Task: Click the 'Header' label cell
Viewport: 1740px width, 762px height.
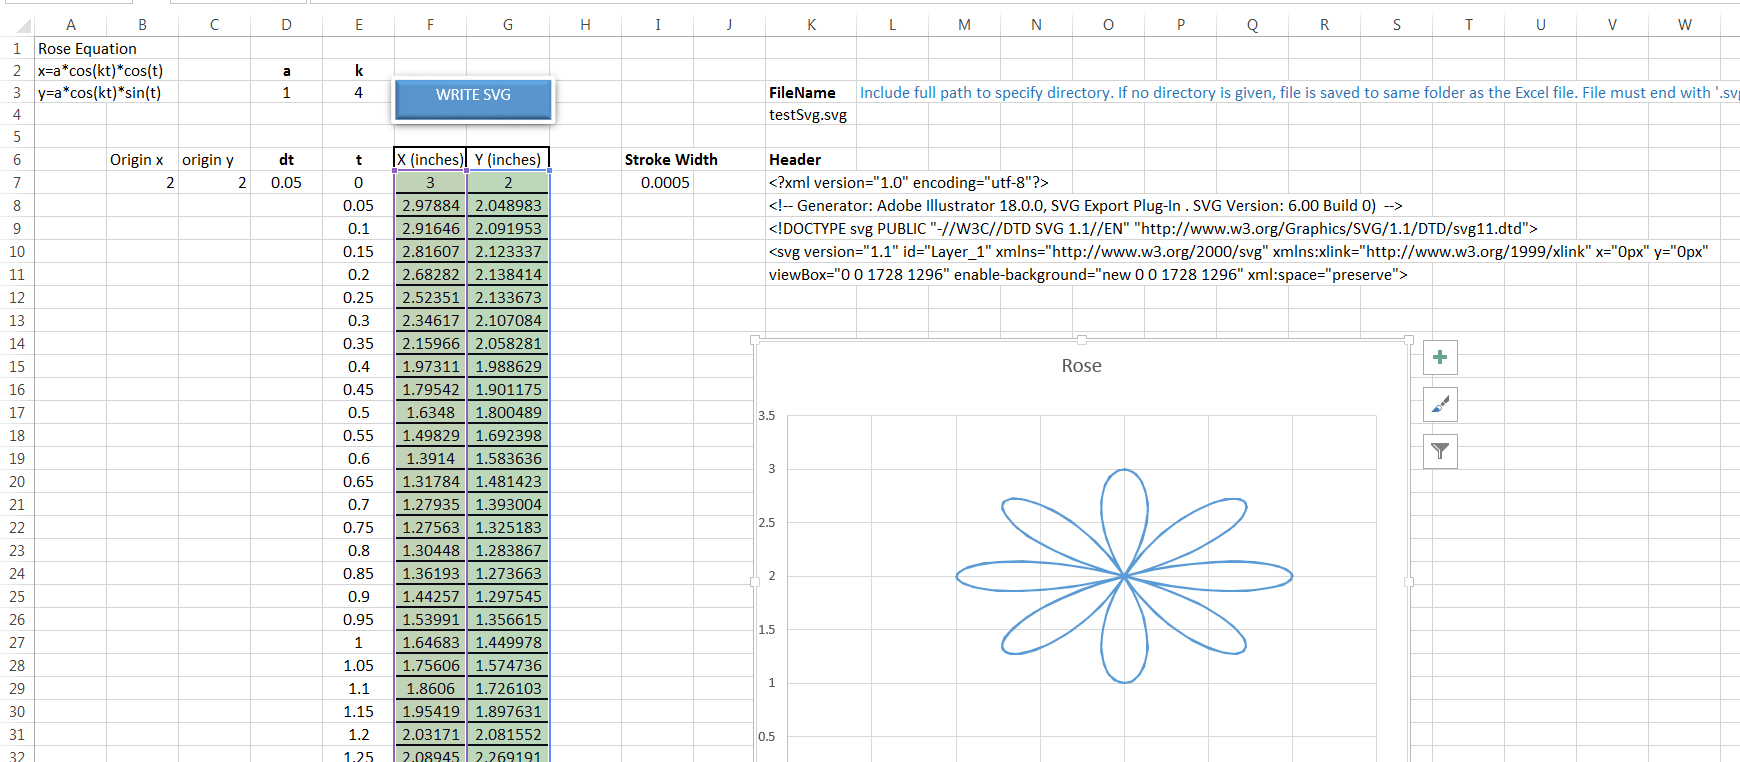Action: [x=811, y=160]
